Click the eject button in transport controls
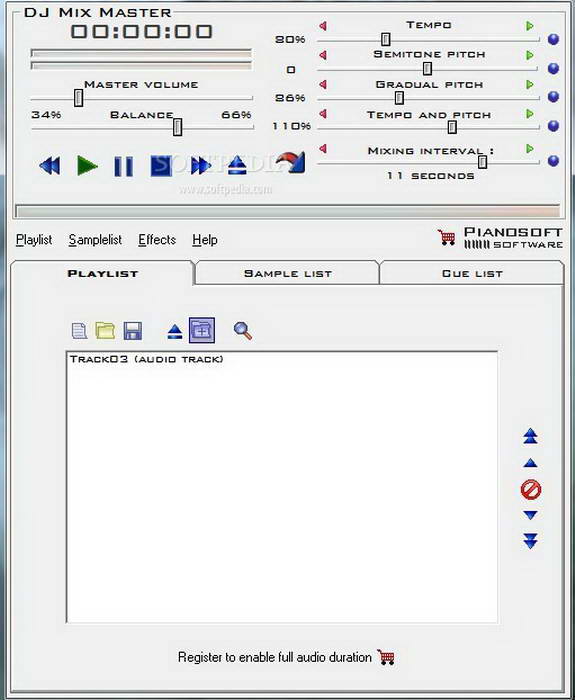575x700 pixels. tap(237, 165)
